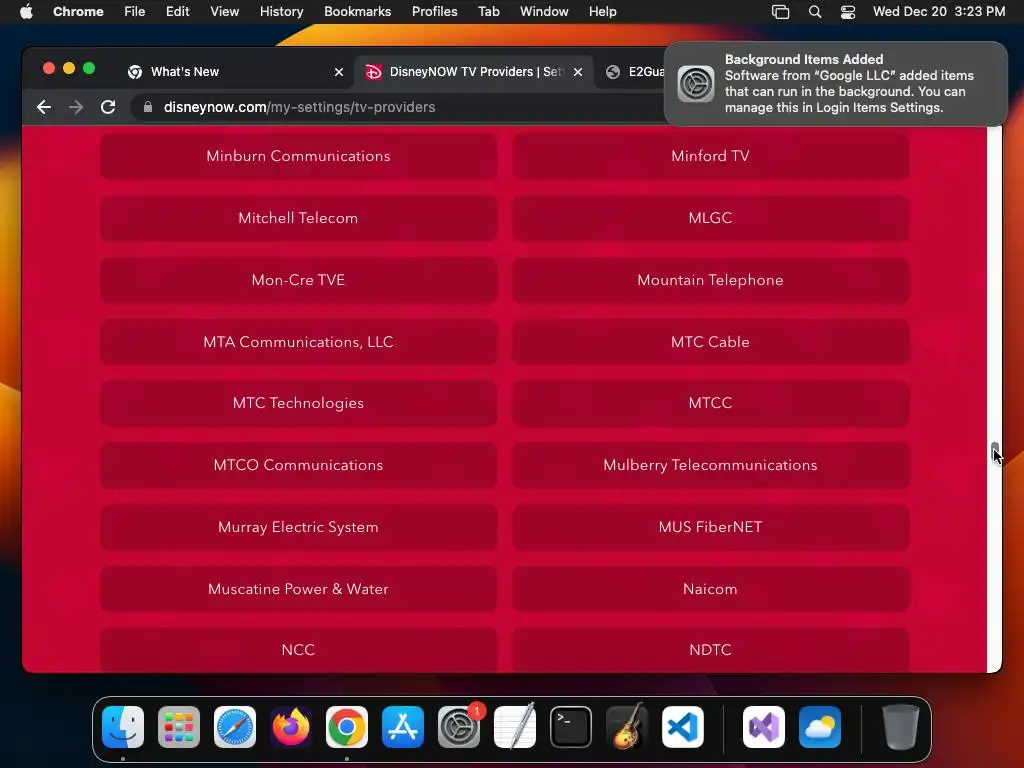Screen dimensions: 1024x768
Task: Open the History menu
Action: coord(281,12)
